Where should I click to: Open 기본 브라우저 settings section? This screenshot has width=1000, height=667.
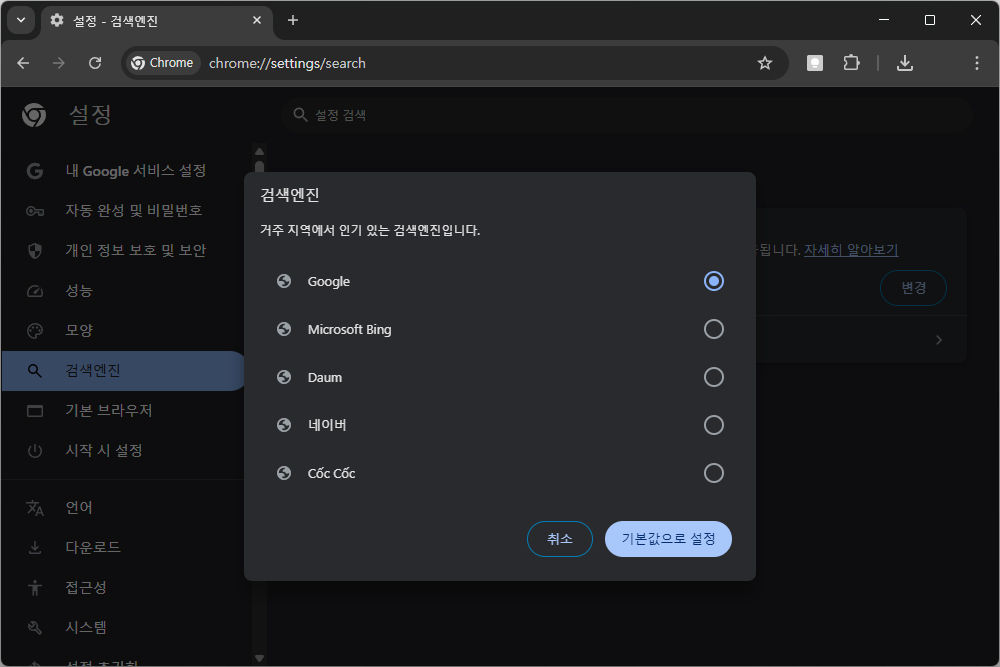123,411
